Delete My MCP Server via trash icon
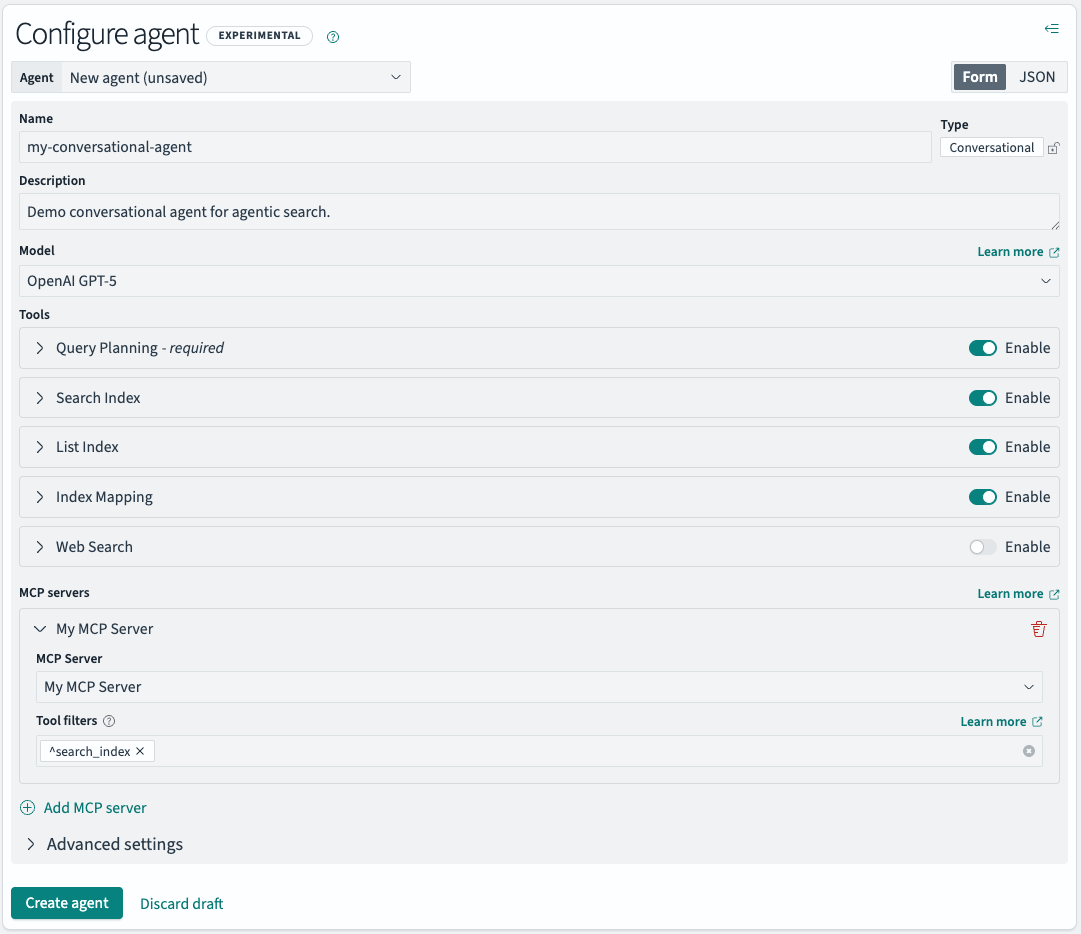This screenshot has width=1081, height=934. [x=1039, y=629]
